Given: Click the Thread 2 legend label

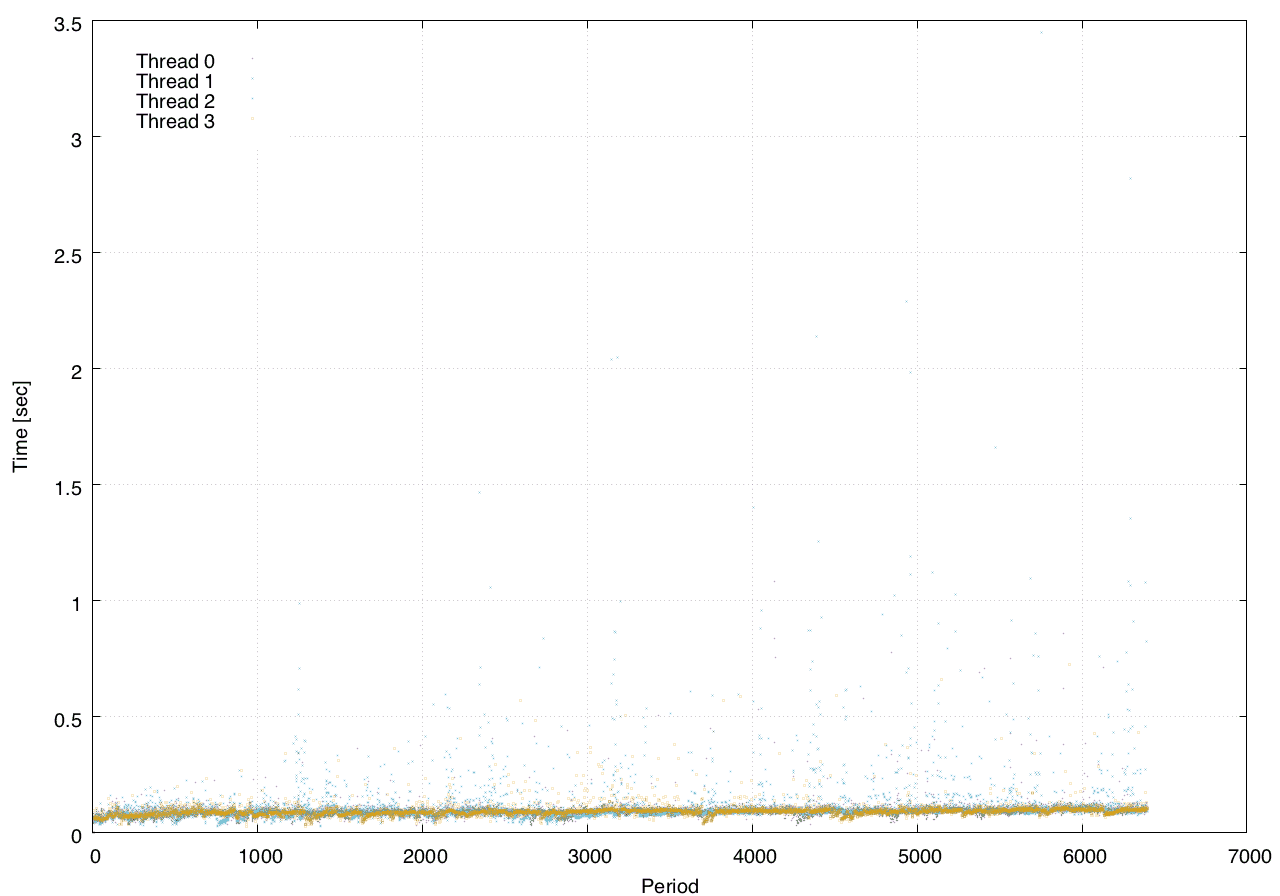Looking at the screenshot, I should pos(175,102).
